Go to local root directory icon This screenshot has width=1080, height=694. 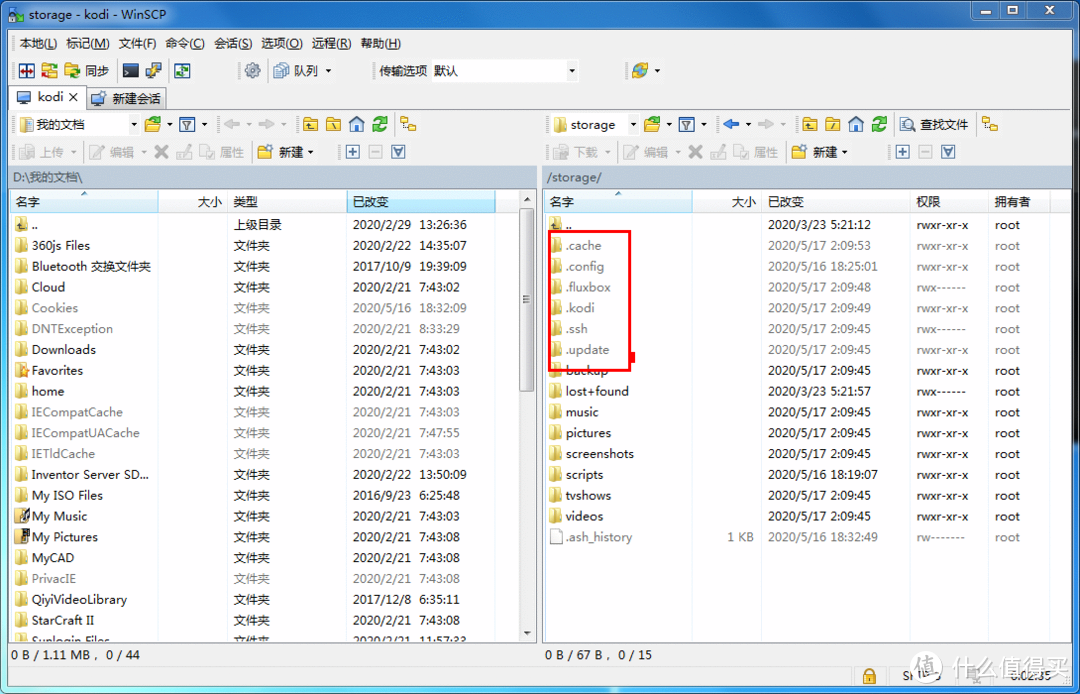pos(334,125)
